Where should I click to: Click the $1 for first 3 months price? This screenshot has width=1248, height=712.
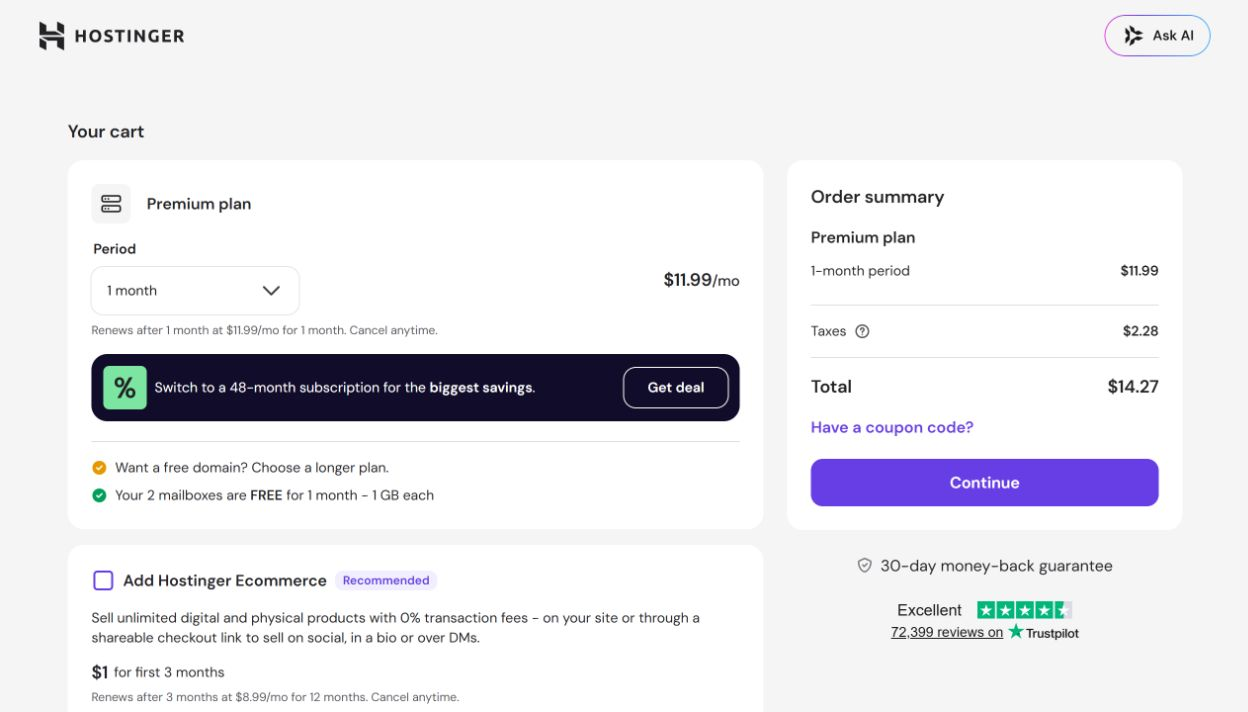(x=158, y=672)
